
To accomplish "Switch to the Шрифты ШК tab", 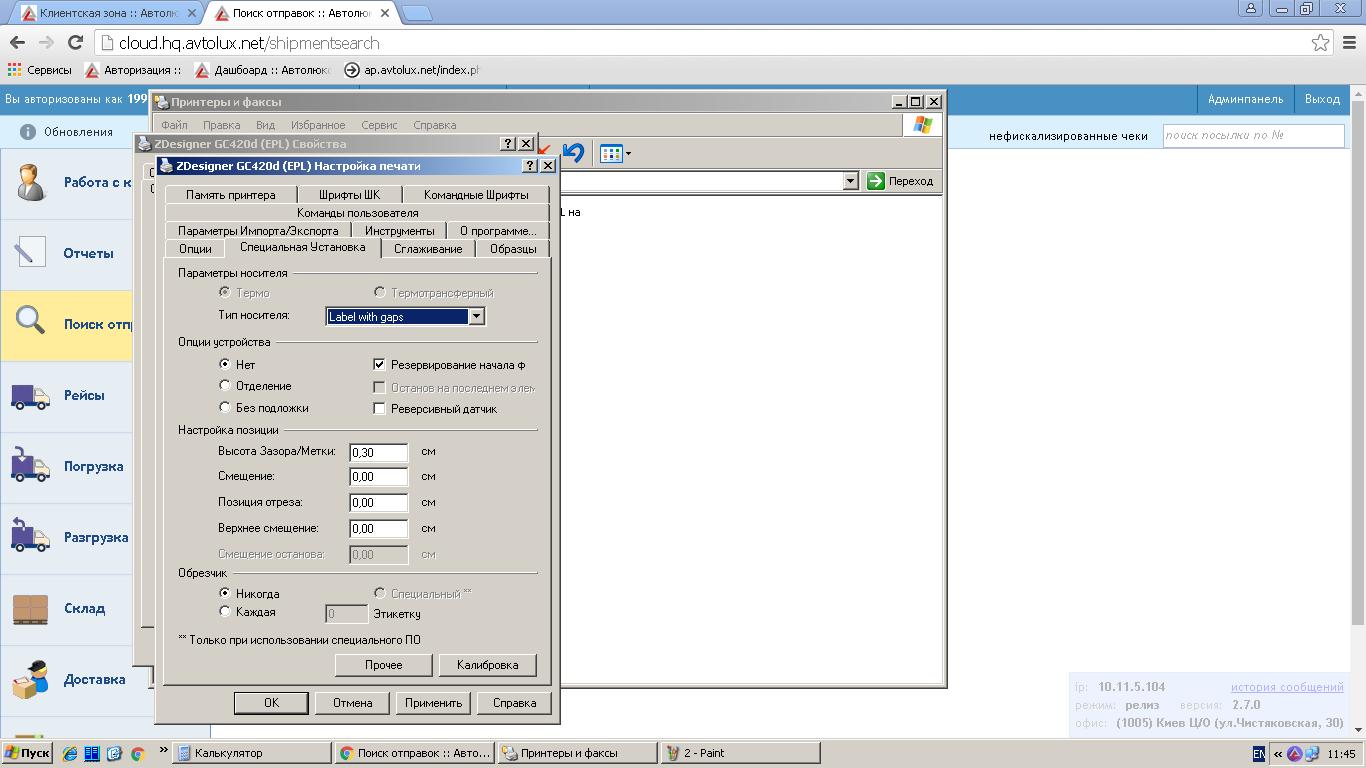I will click(x=349, y=195).
